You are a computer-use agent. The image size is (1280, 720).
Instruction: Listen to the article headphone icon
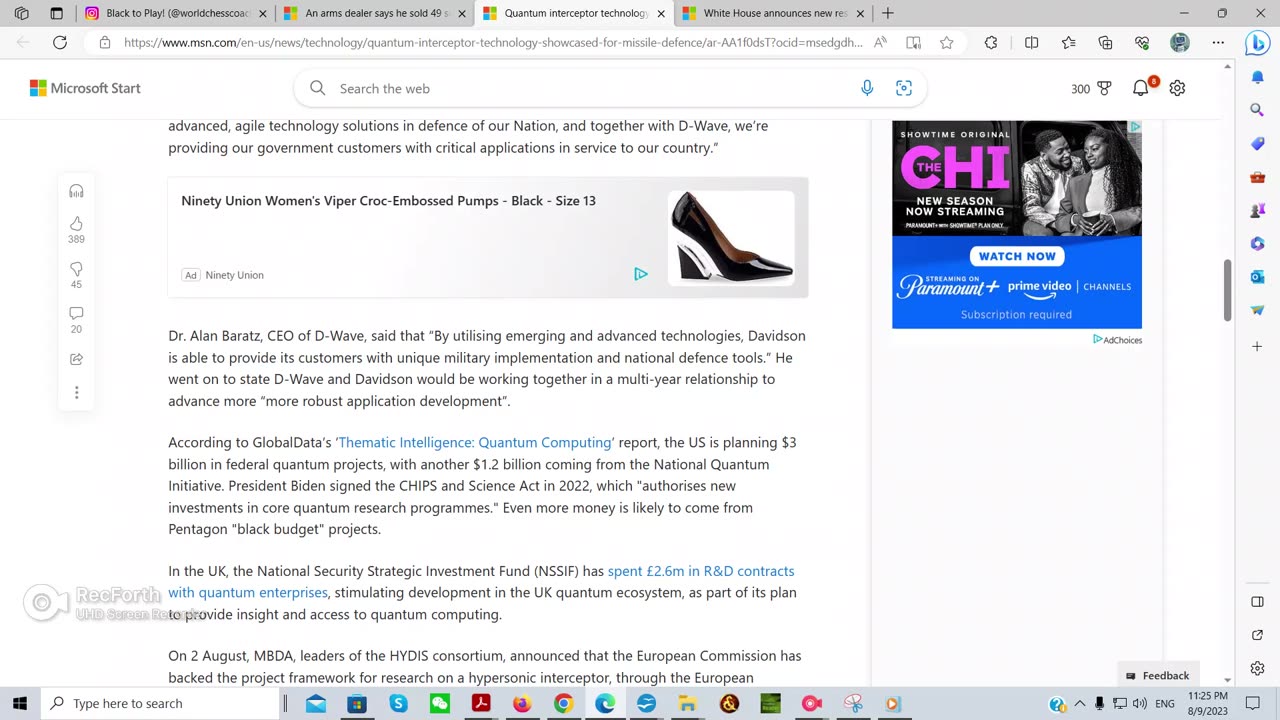pos(76,191)
